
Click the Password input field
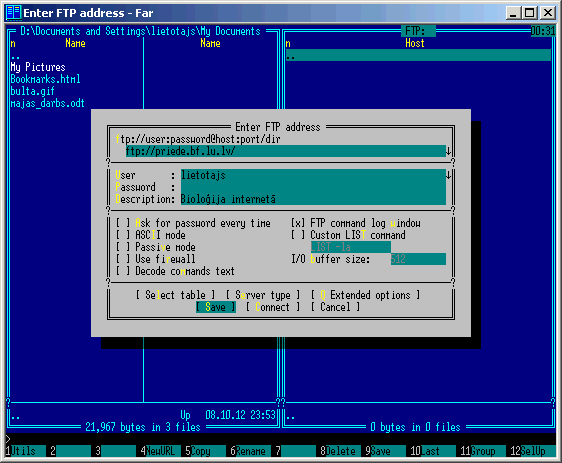coord(313,187)
